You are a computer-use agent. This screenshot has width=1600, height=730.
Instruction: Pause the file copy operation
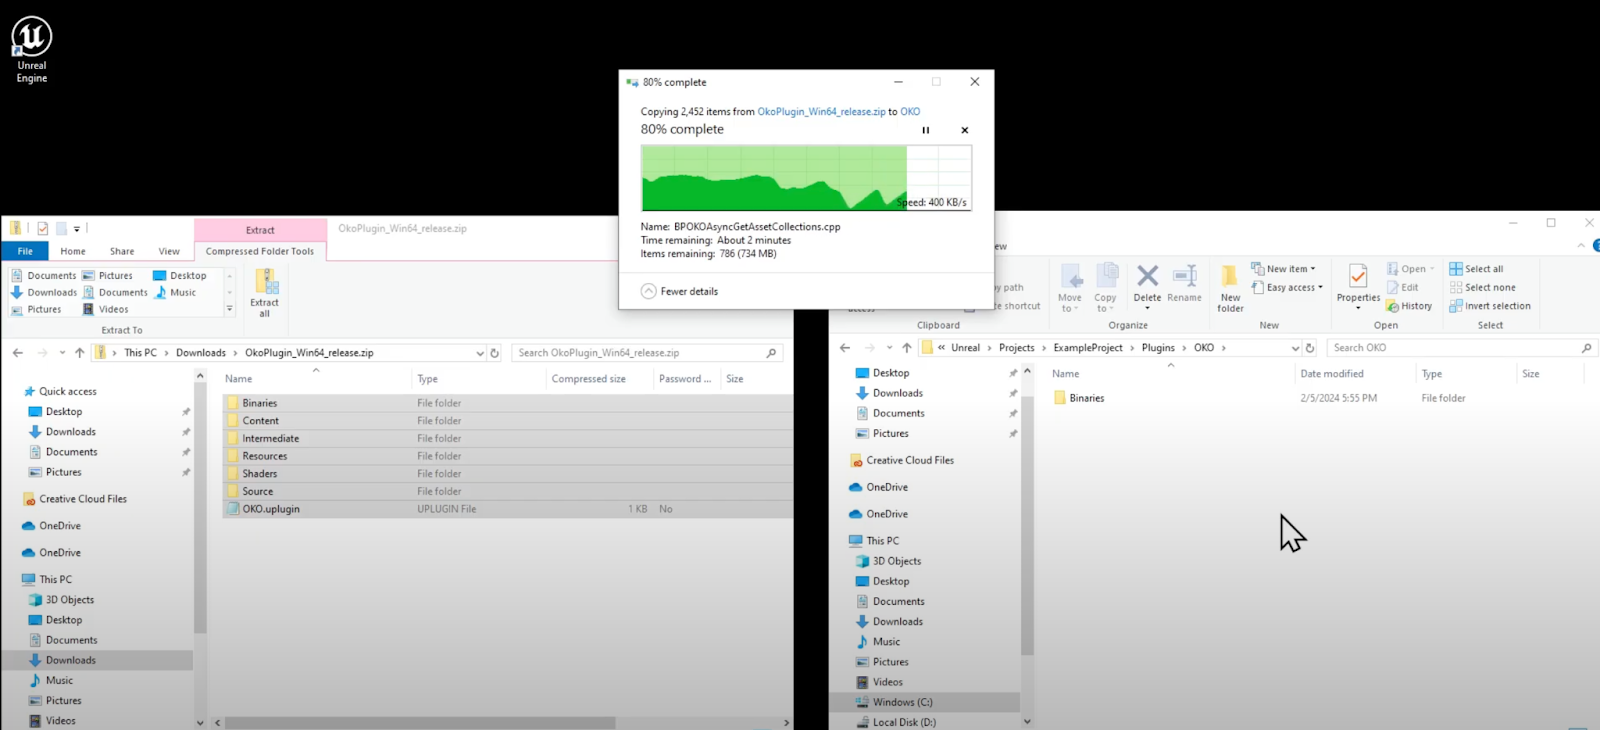[925, 130]
